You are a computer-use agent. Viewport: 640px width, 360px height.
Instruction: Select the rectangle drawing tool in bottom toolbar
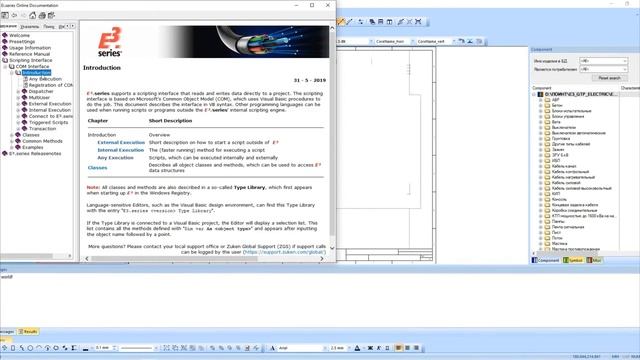13,348
